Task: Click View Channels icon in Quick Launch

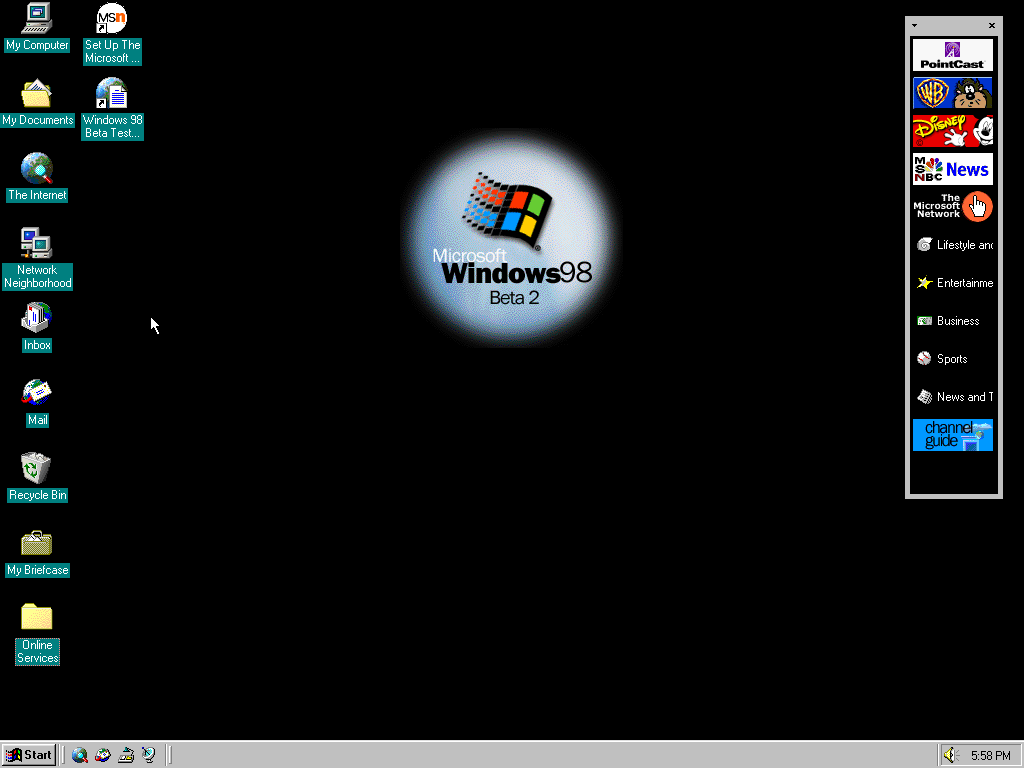Action: [x=149, y=756]
